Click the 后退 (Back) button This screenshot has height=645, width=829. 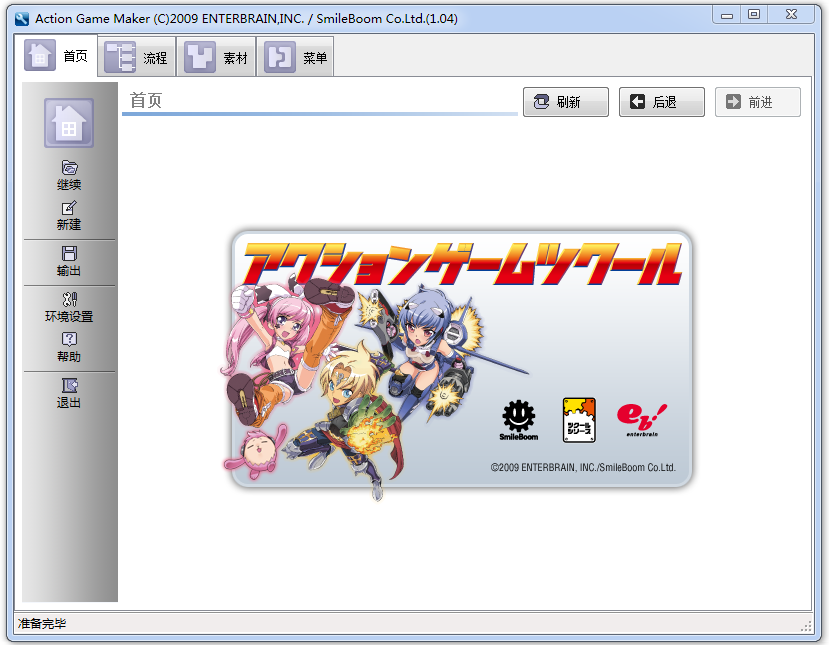662,102
